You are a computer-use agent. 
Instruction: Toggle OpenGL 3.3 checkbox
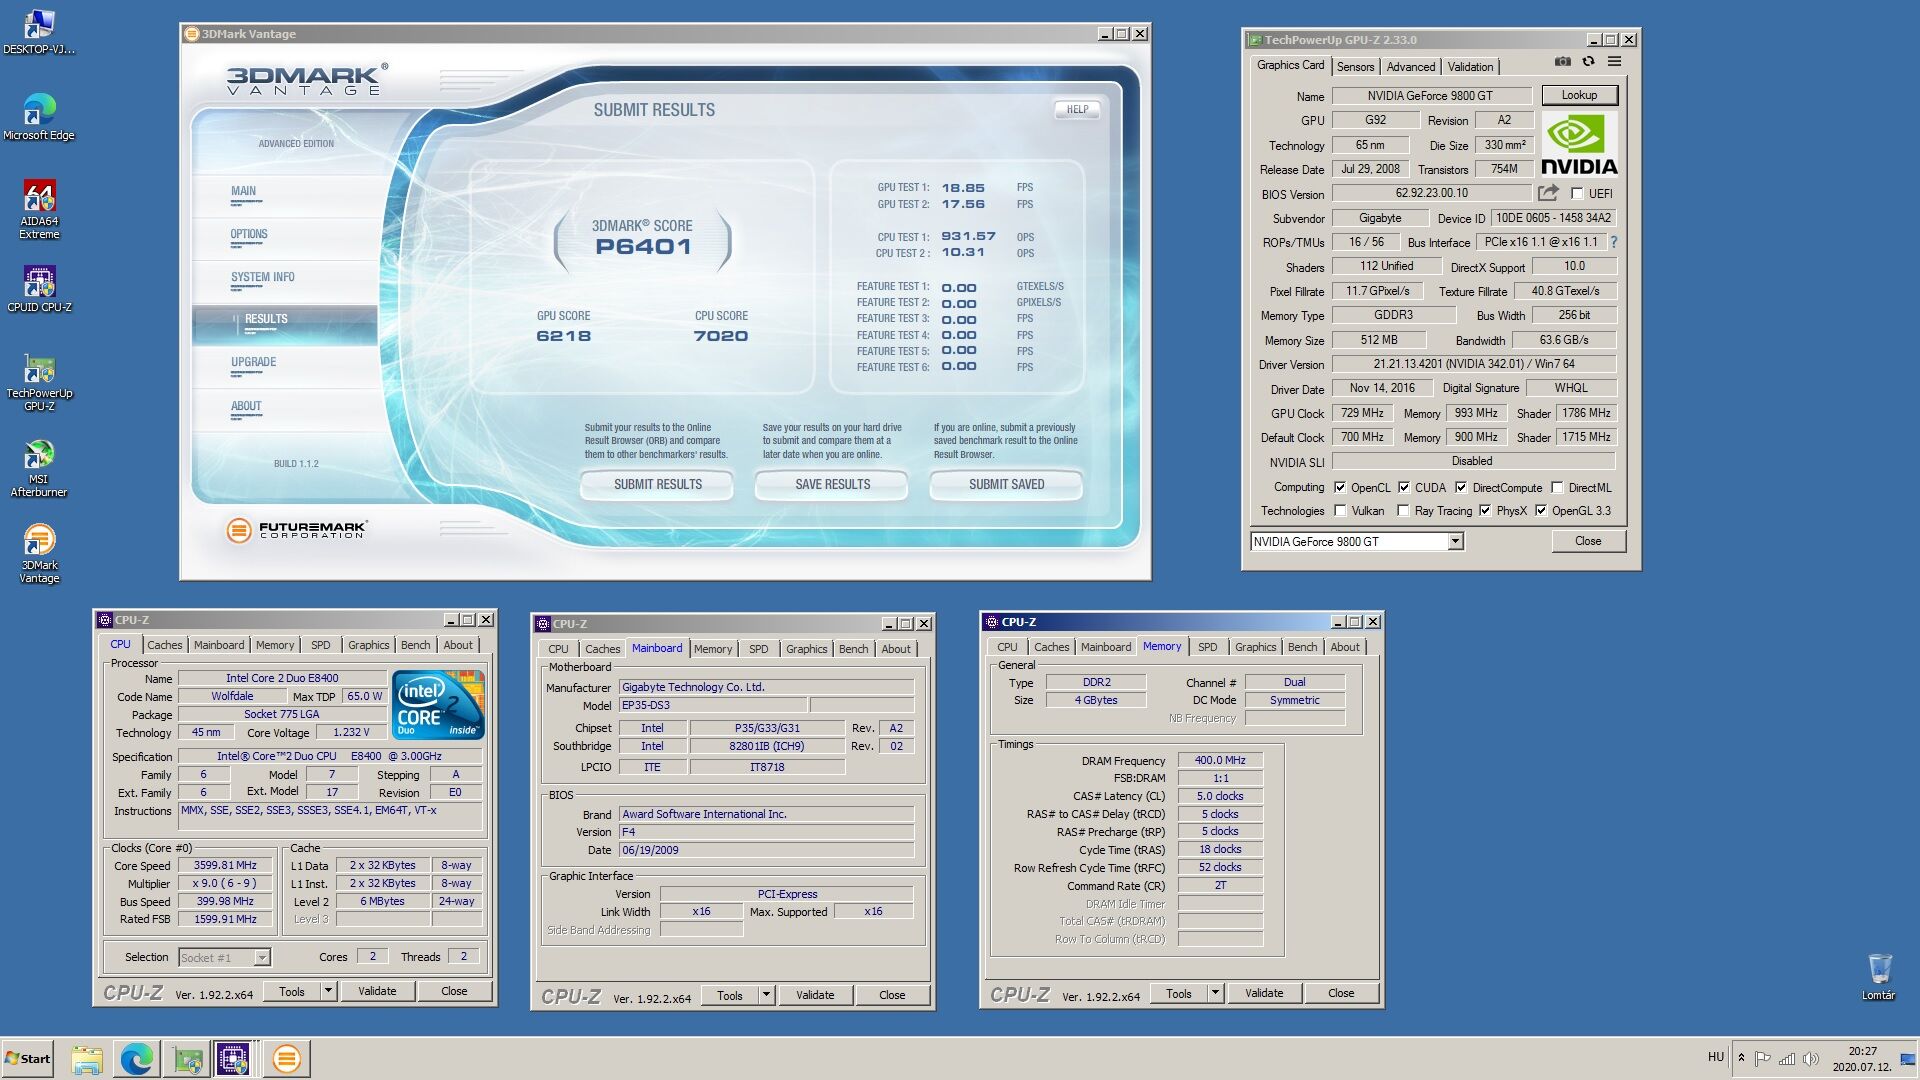point(1541,510)
